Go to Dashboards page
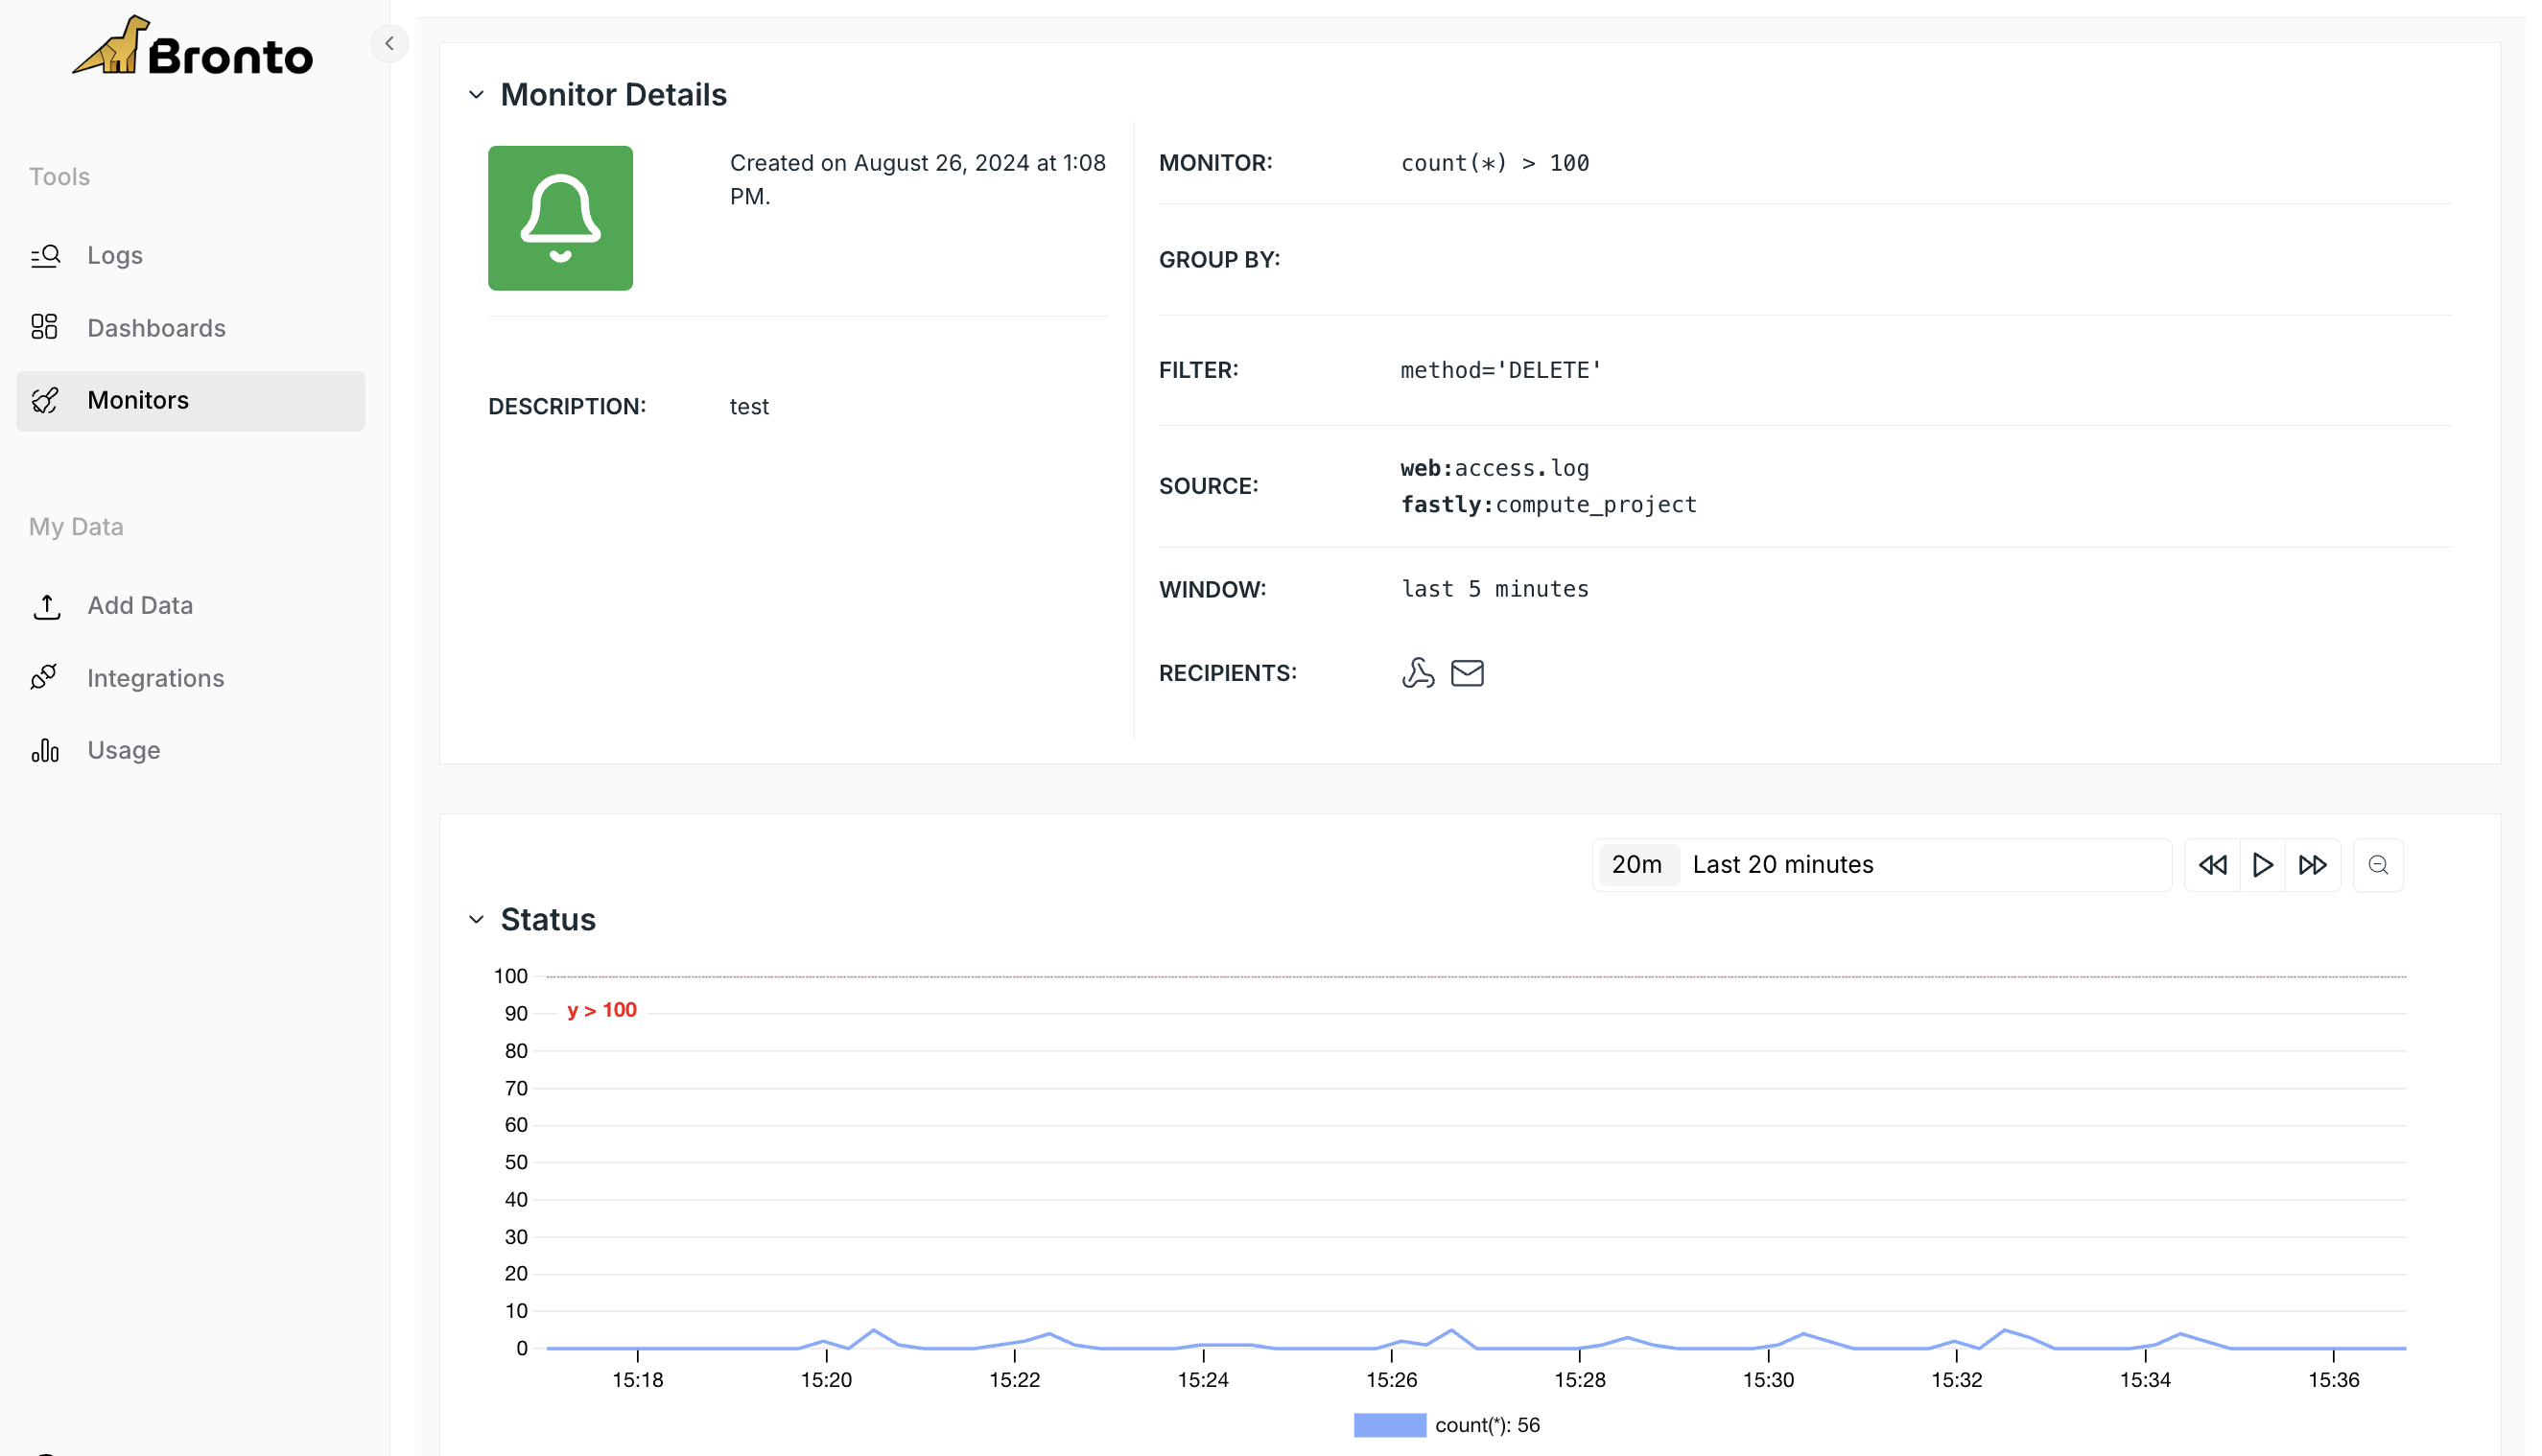This screenshot has height=1456, width=2542. point(155,328)
